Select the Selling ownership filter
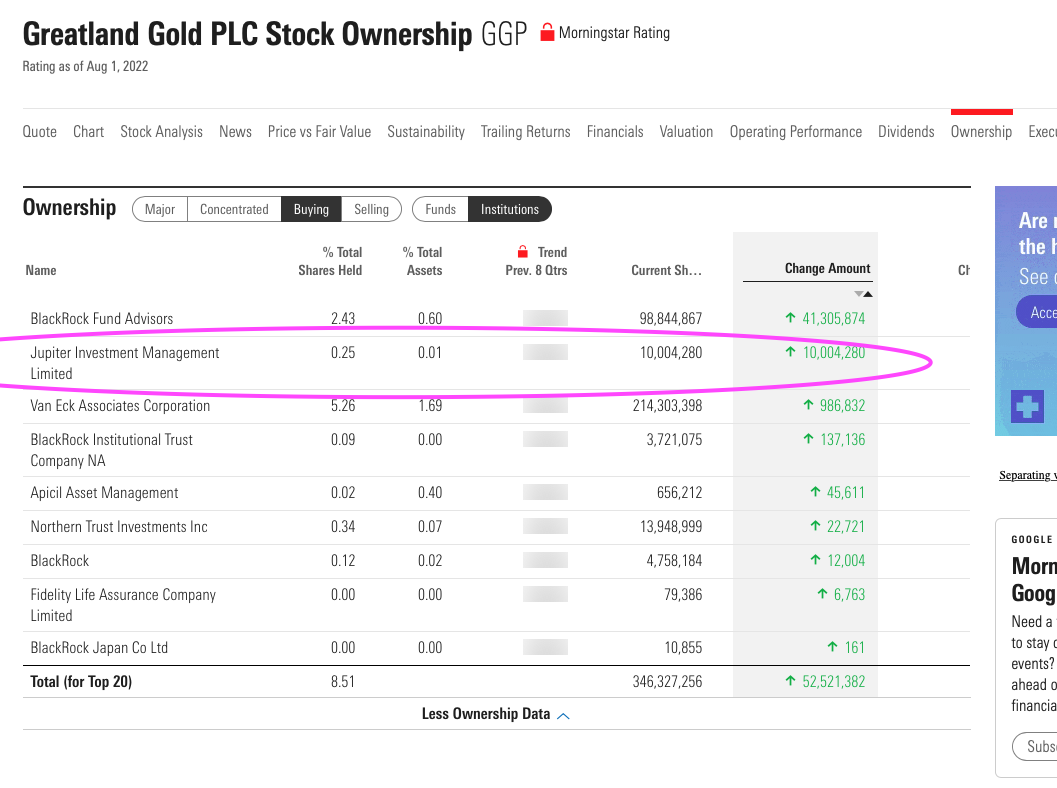The height and width of the screenshot is (788, 1057). [x=371, y=209]
